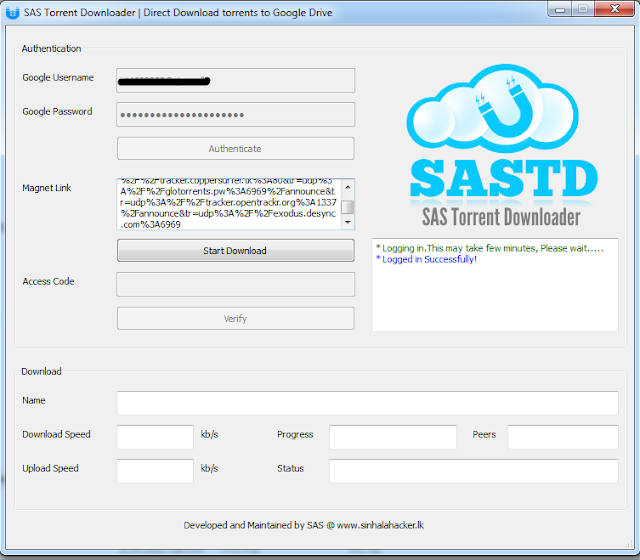This screenshot has width=640, height=560.
Task: Select the Download Speed field
Action: tap(155, 437)
